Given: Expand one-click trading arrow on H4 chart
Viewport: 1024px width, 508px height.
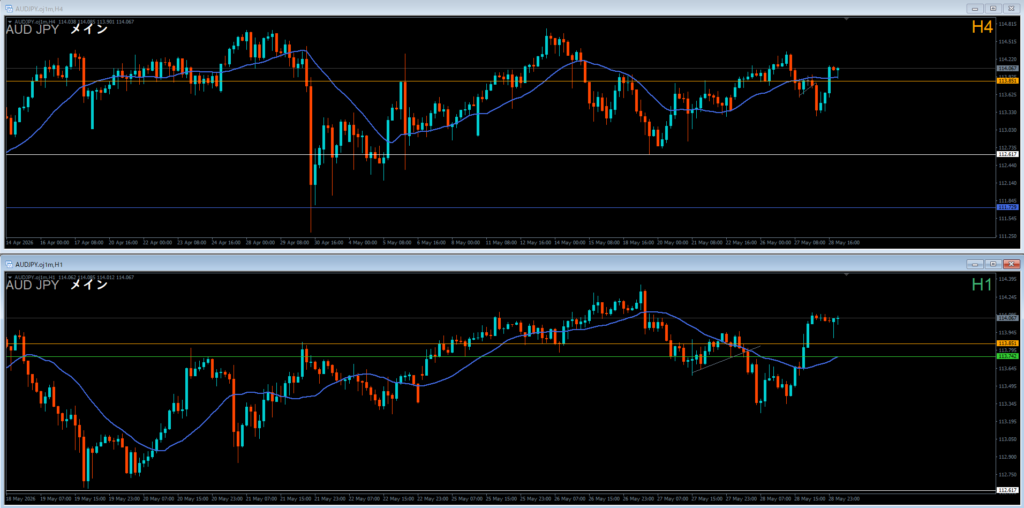Looking at the screenshot, I should (10, 22).
